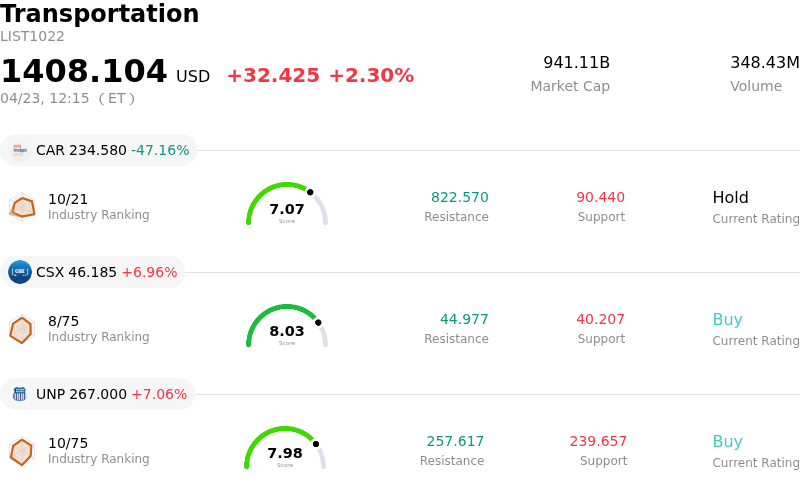Screen dimensions: 800x488
Task: Select the Buy current rating for UNP
Action: click(x=727, y=442)
